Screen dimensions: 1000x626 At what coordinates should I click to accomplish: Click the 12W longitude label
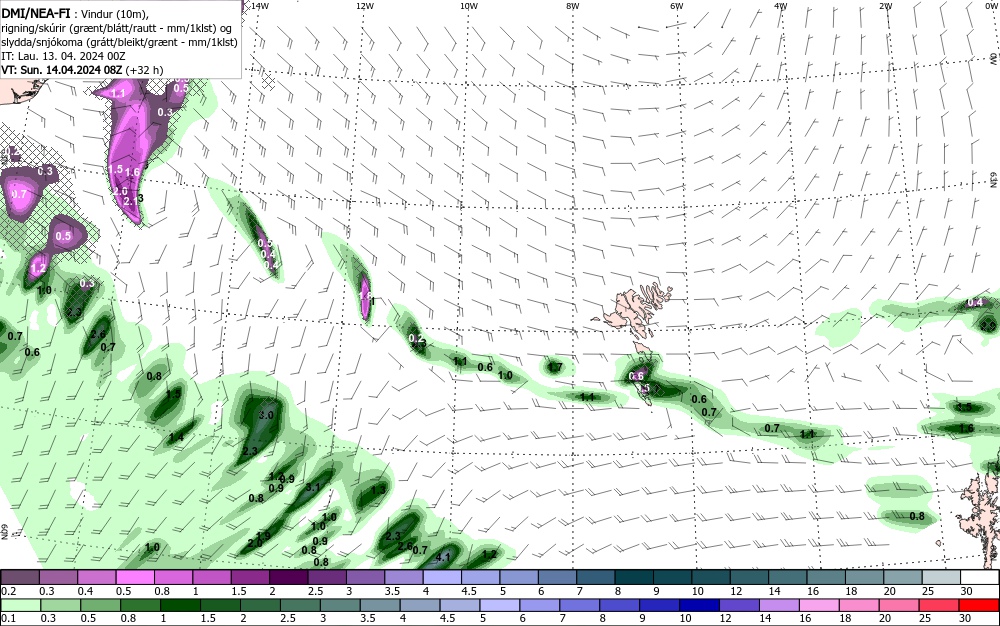point(364,6)
